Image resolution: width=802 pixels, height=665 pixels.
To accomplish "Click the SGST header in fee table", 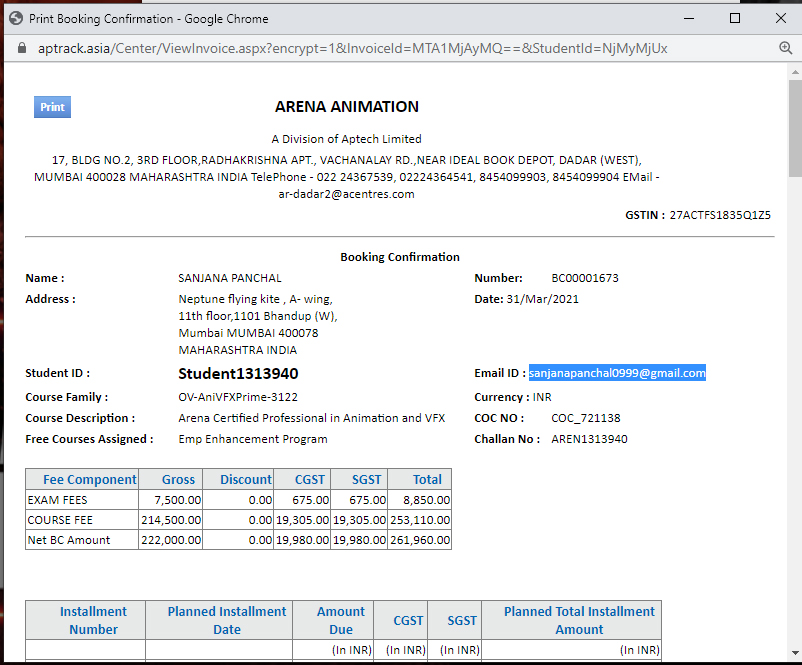I will [x=359, y=479].
